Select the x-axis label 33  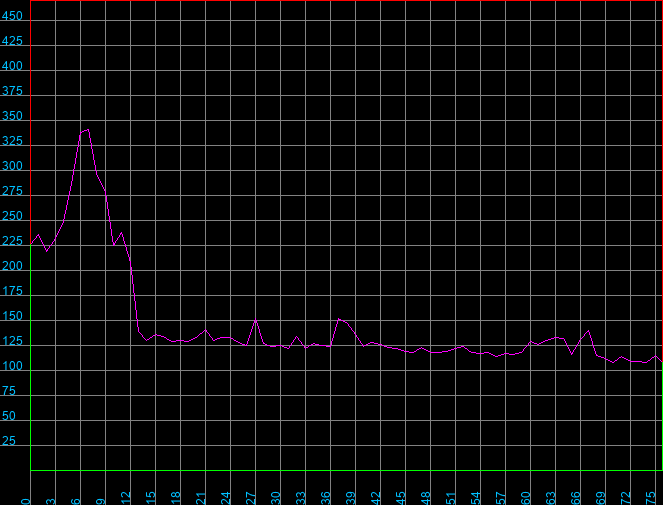click(x=301, y=498)
